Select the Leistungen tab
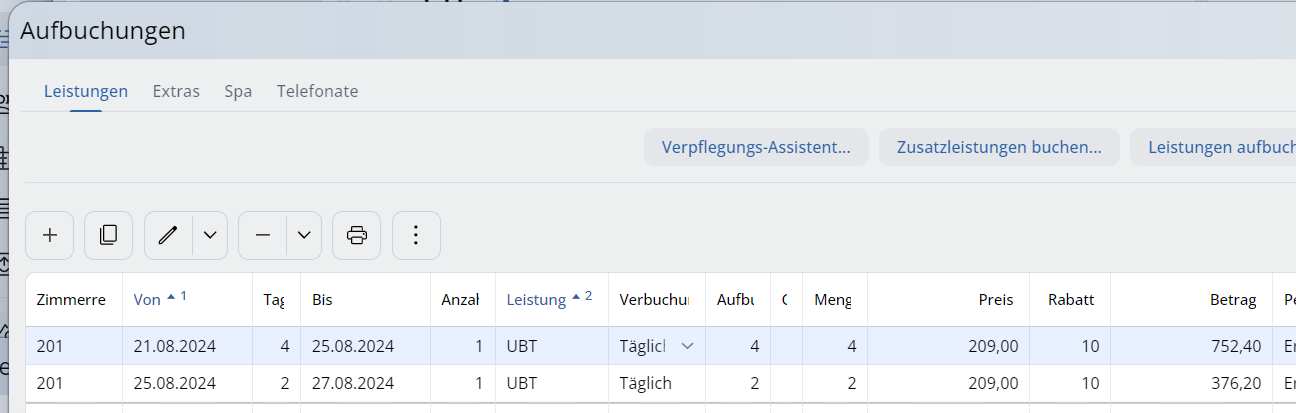 (86, 91)
